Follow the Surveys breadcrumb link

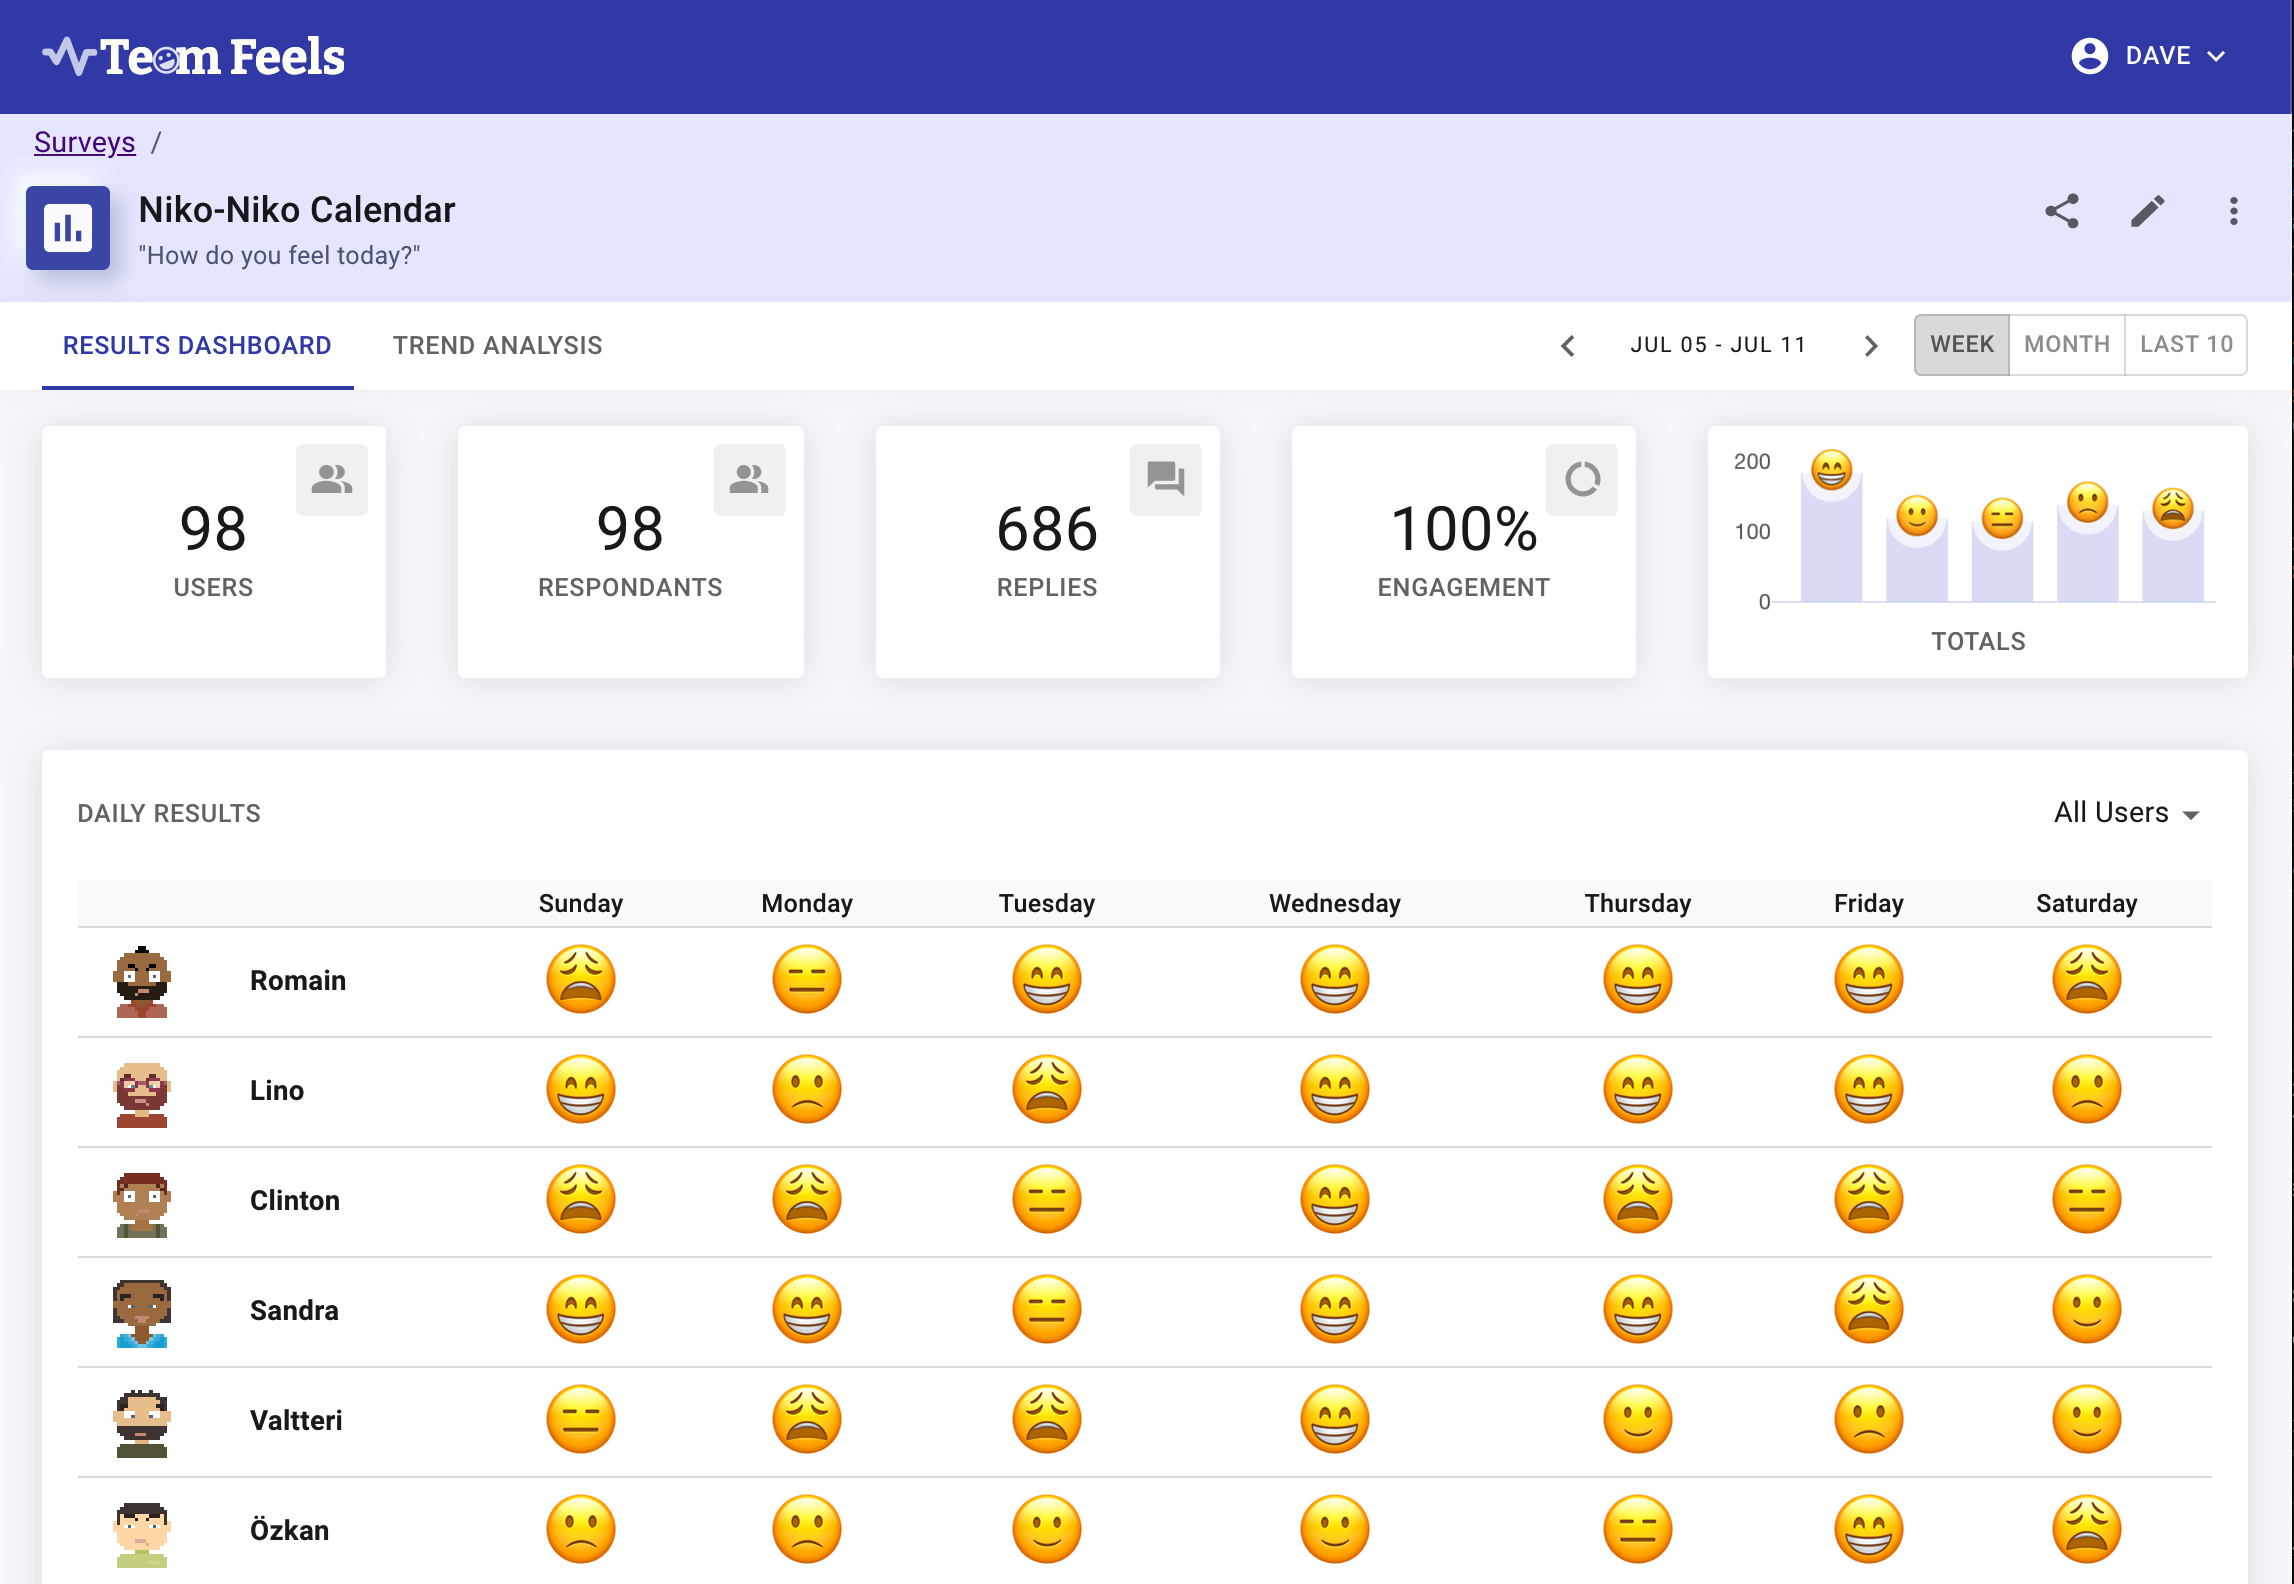click(84, 143)
